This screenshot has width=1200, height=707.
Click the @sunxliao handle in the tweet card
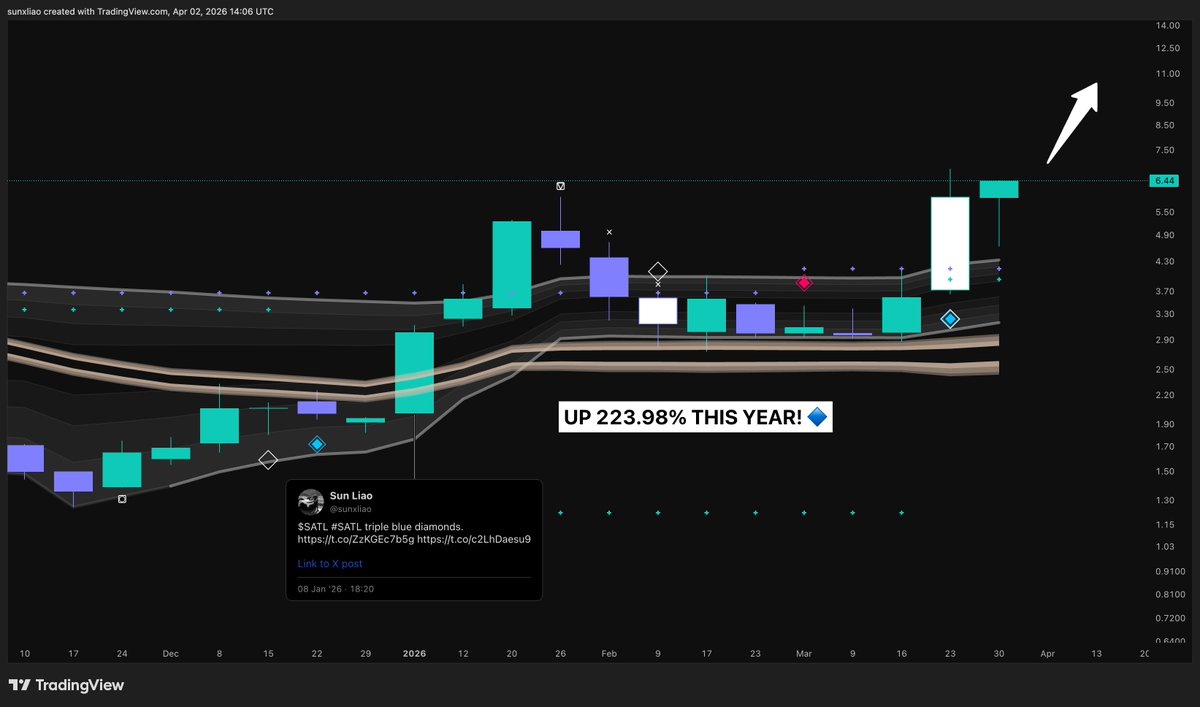pos(351,509)
